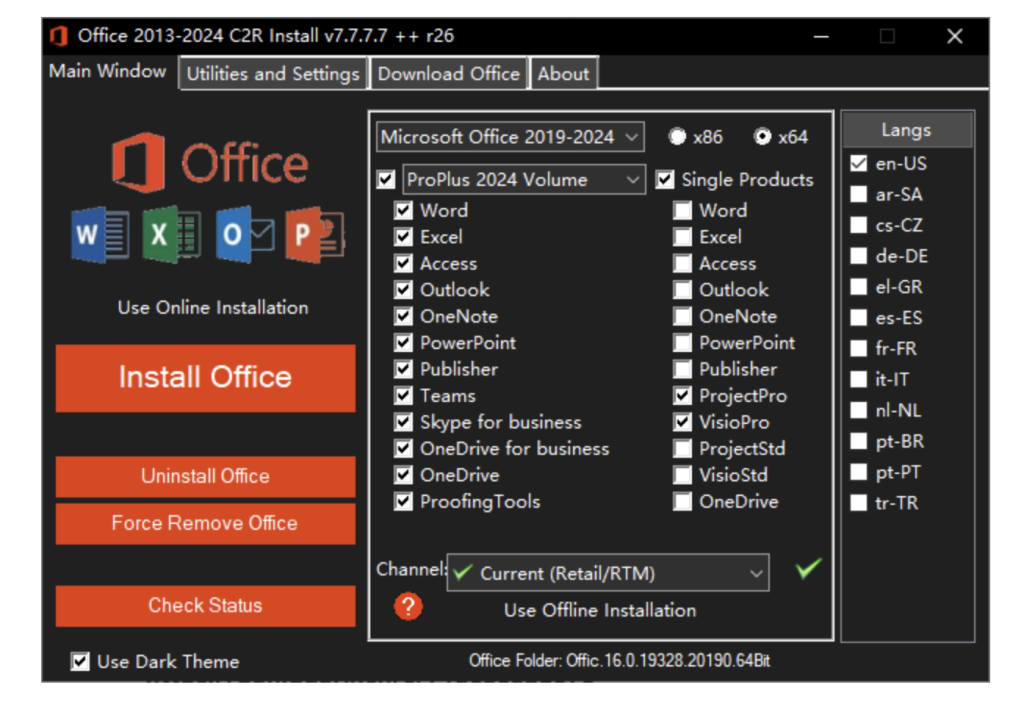This screenshot has height=704, width=1024.
Task: Open the Microsoft Office 2019-2024 version dropdown
Action: click(x=510, y=137)
